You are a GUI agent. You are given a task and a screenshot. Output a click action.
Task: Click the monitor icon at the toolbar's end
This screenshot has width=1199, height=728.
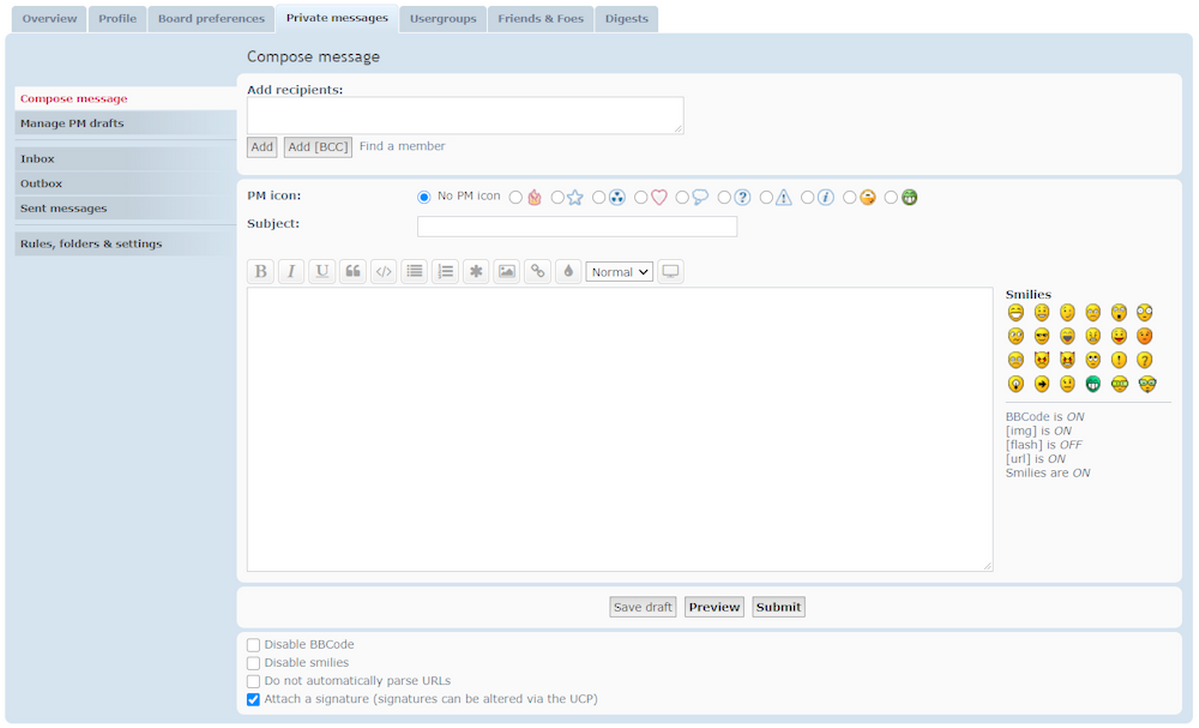tap(671, 271)
